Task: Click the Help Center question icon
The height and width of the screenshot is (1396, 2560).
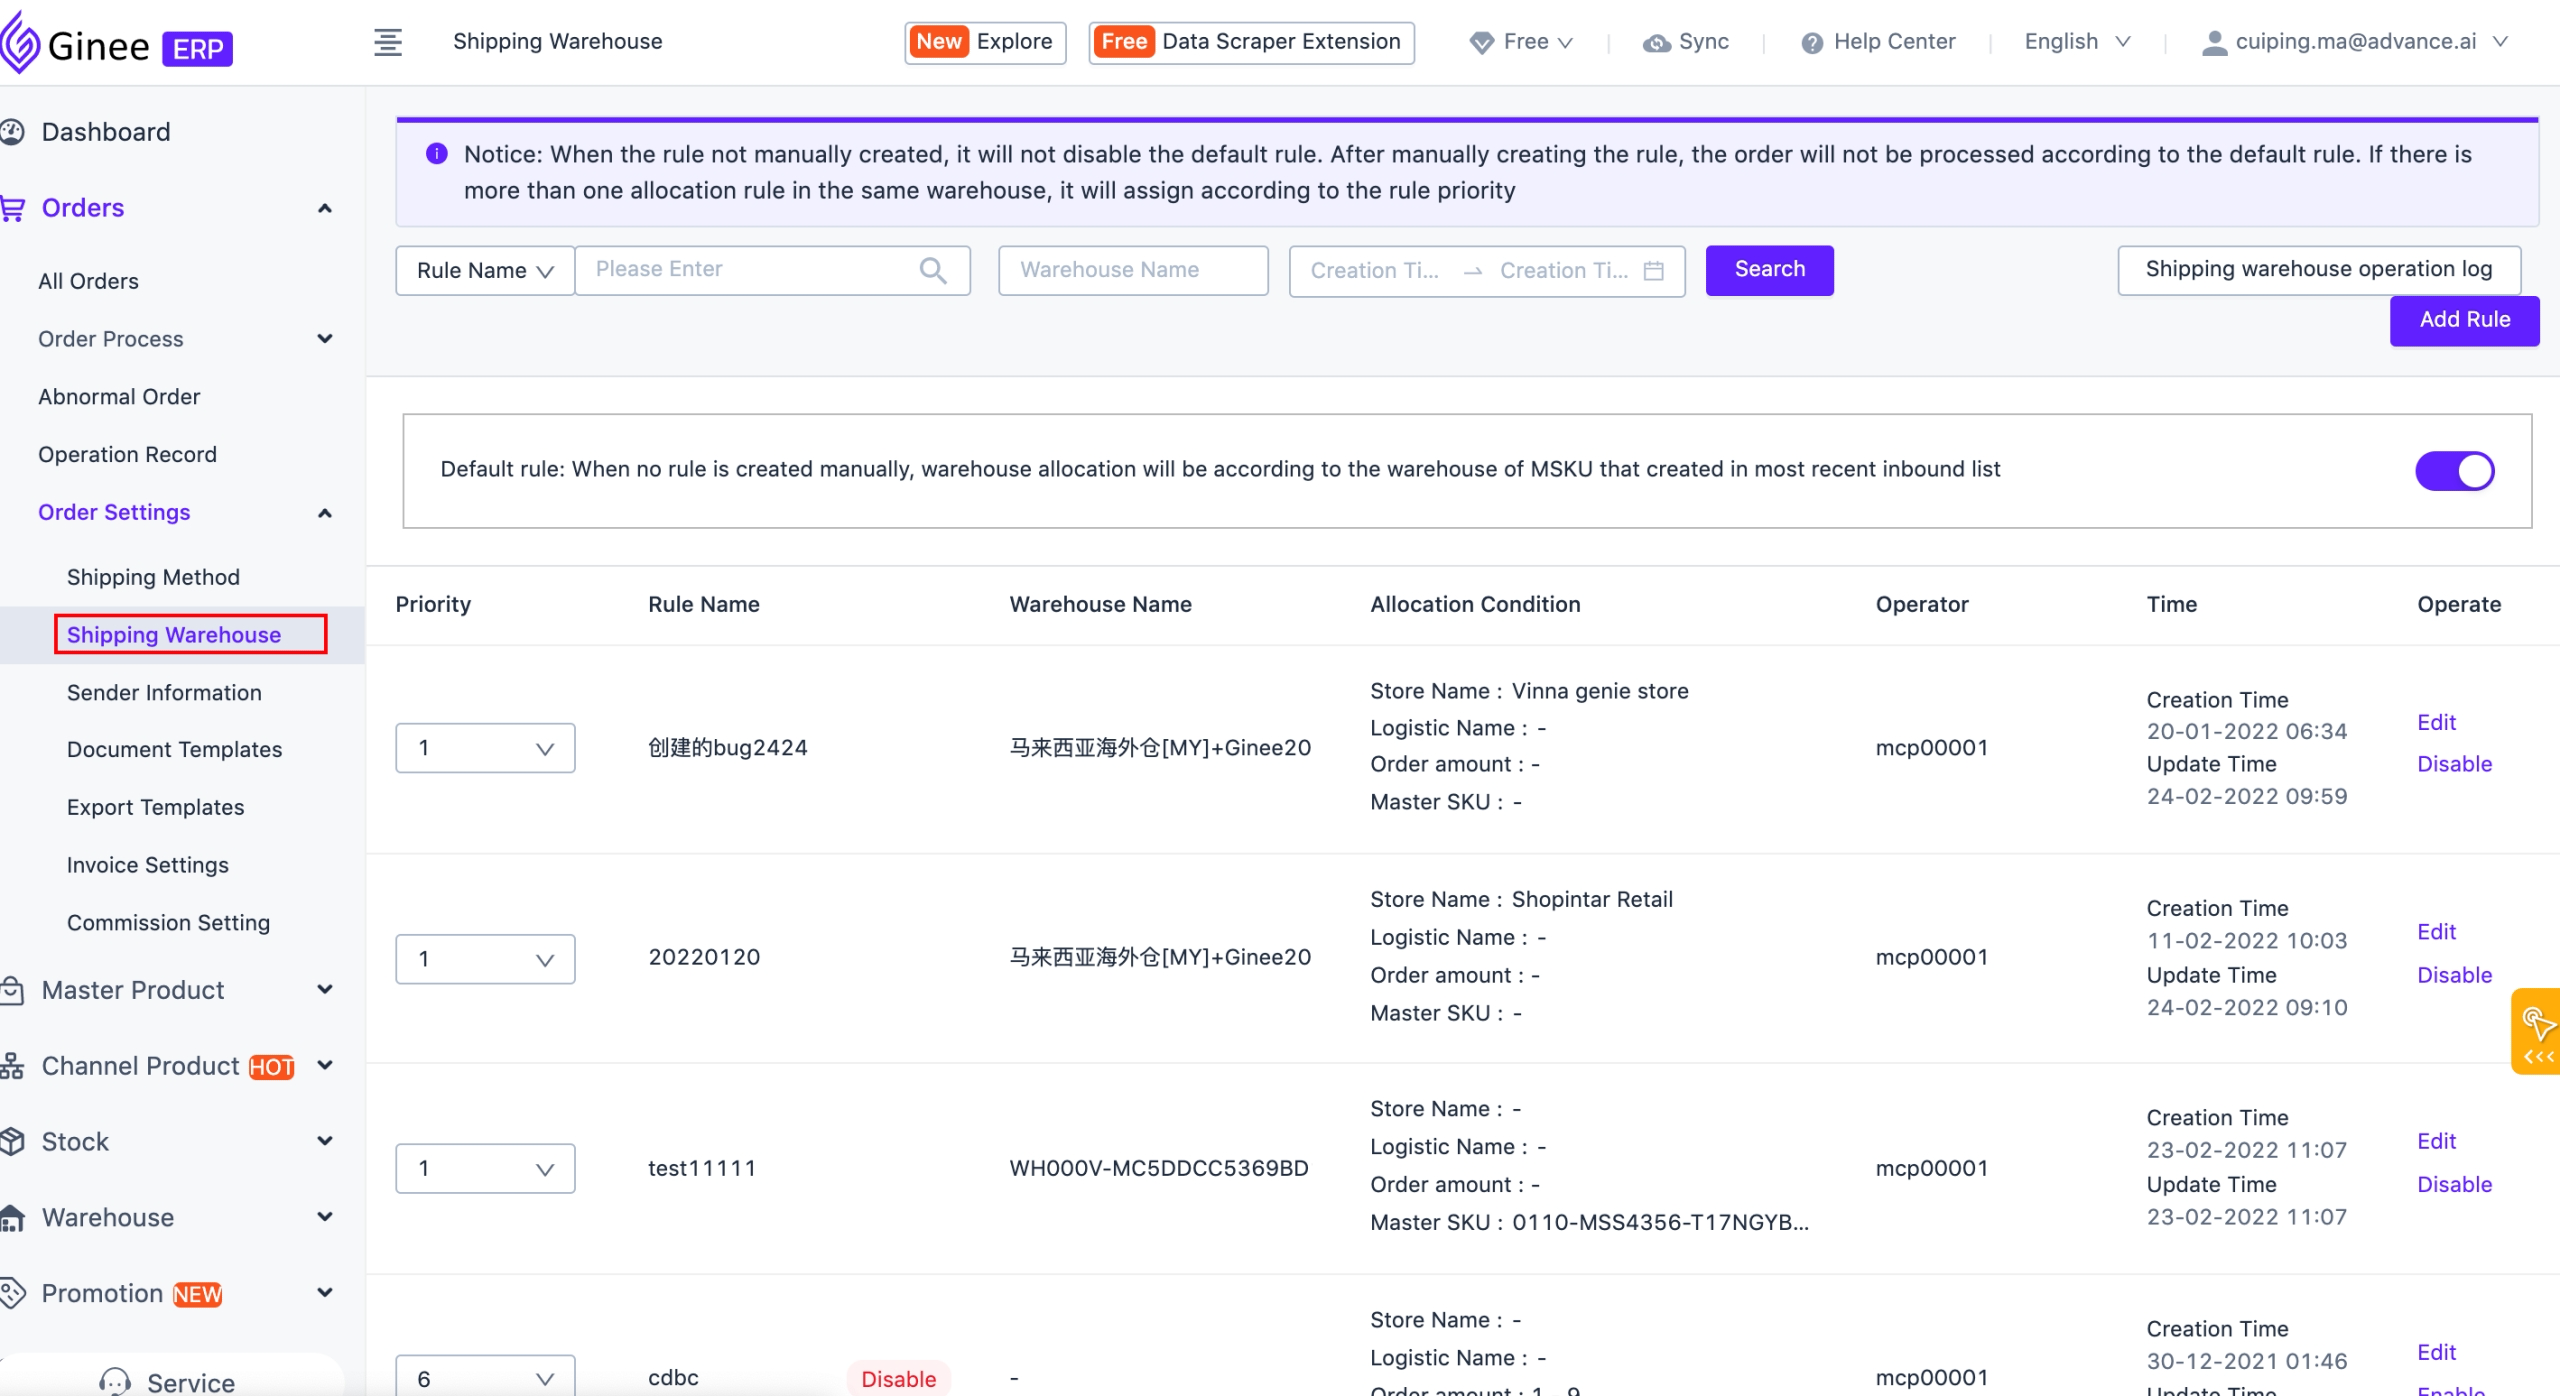Action: (x=1811, y=43)
